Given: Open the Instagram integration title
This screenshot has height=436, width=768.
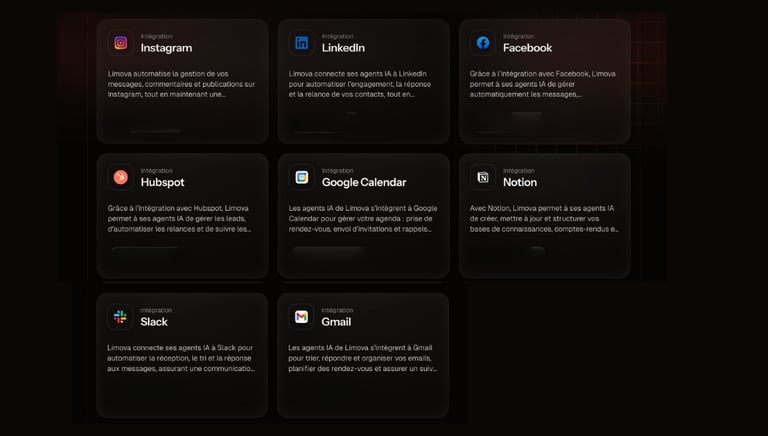Looking at the screenshot, I should (166, 48).
